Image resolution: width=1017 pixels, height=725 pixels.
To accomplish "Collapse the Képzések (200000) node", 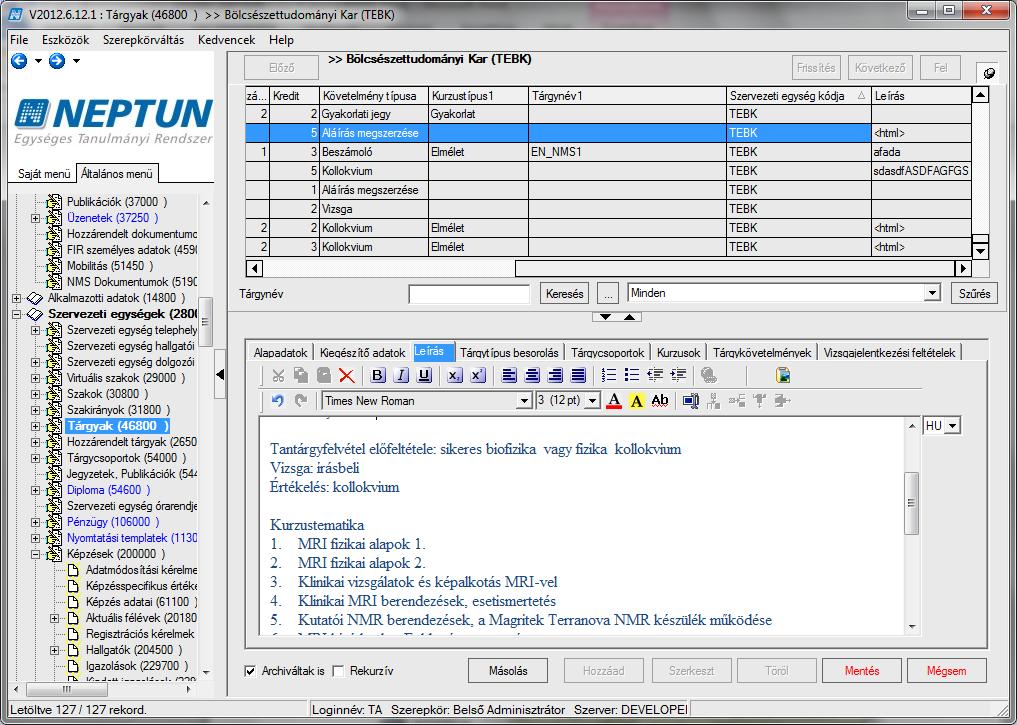I will point(36,554).
